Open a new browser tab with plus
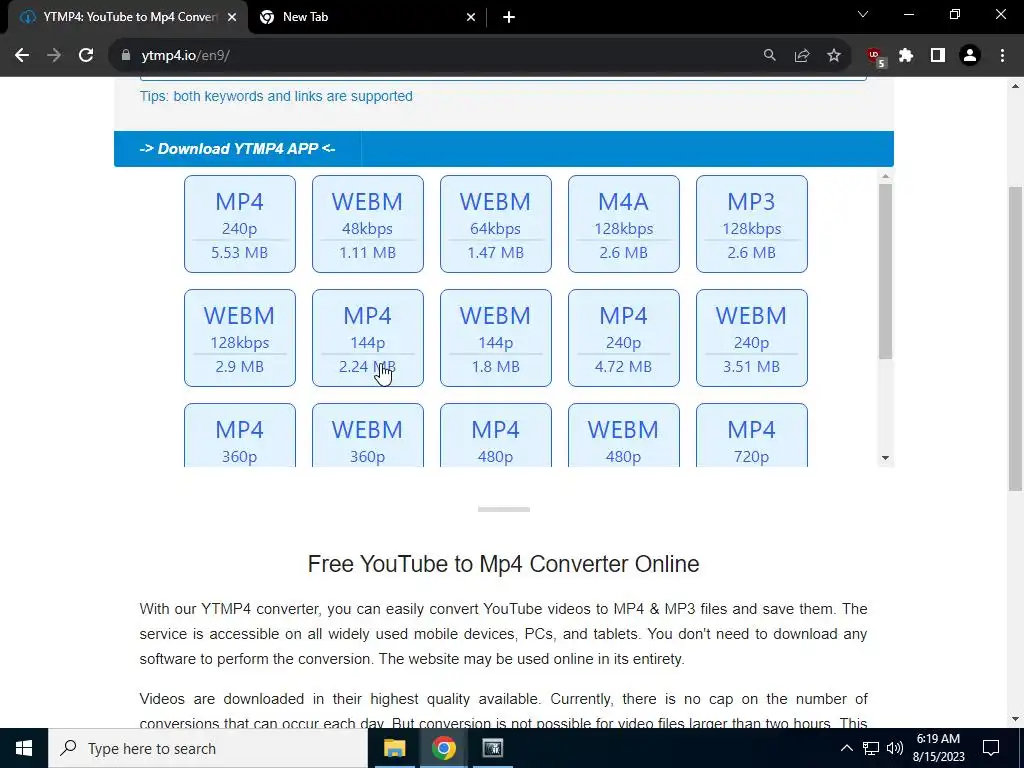 [x=509, y=18]
